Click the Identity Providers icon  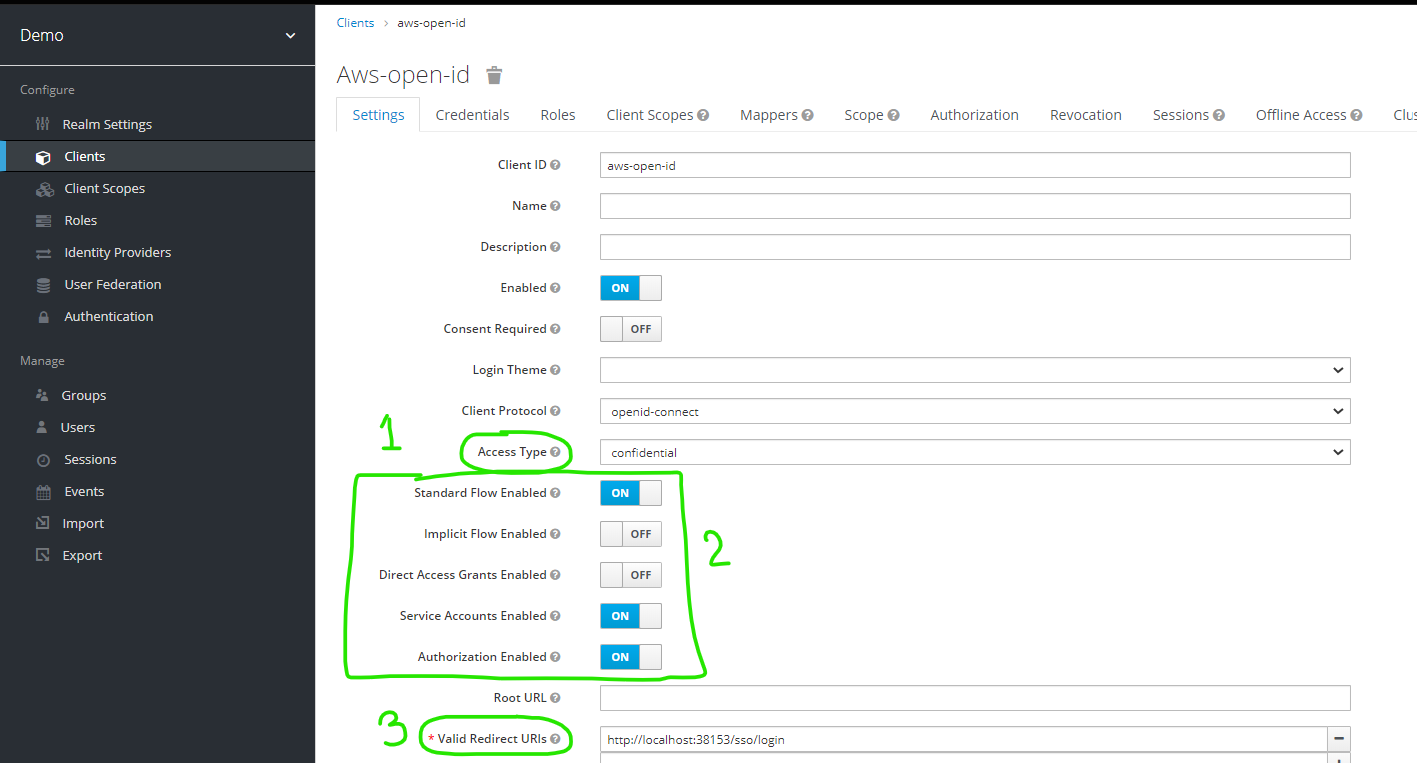pos(44,252)
